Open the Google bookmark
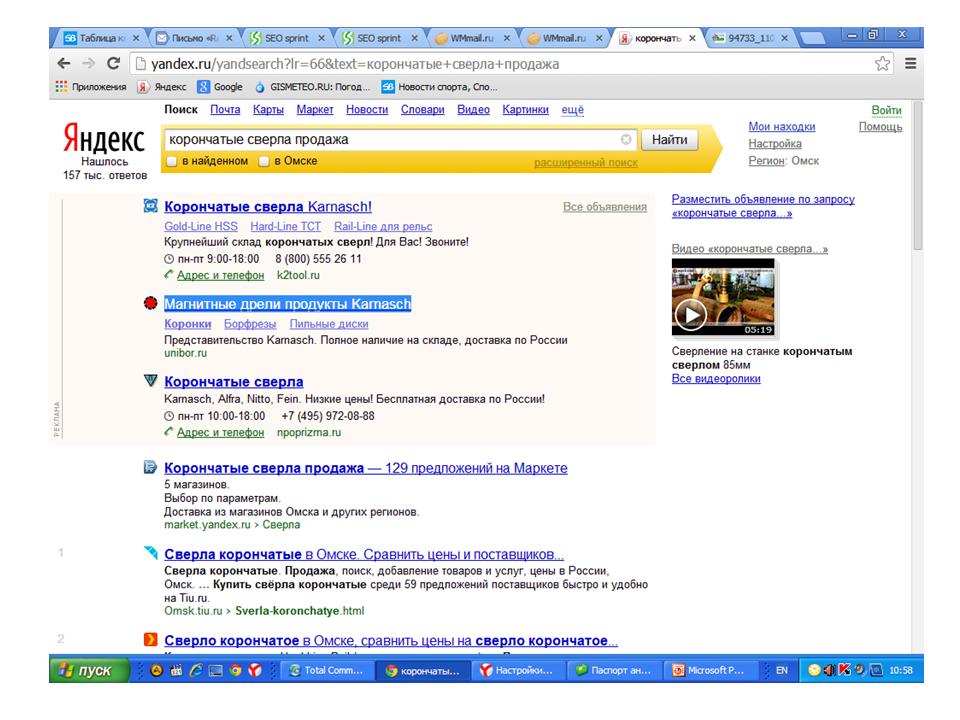 coord(220,87)
